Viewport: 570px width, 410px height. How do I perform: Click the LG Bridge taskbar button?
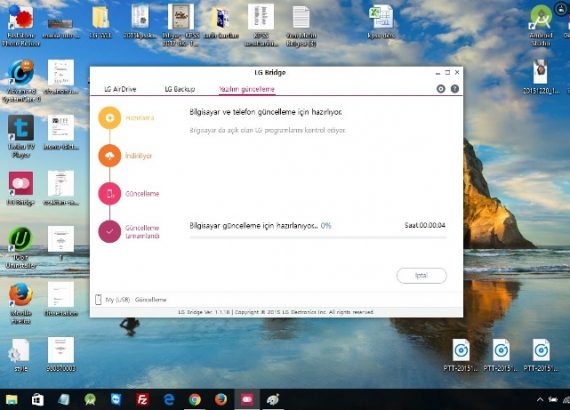(247, 400)
